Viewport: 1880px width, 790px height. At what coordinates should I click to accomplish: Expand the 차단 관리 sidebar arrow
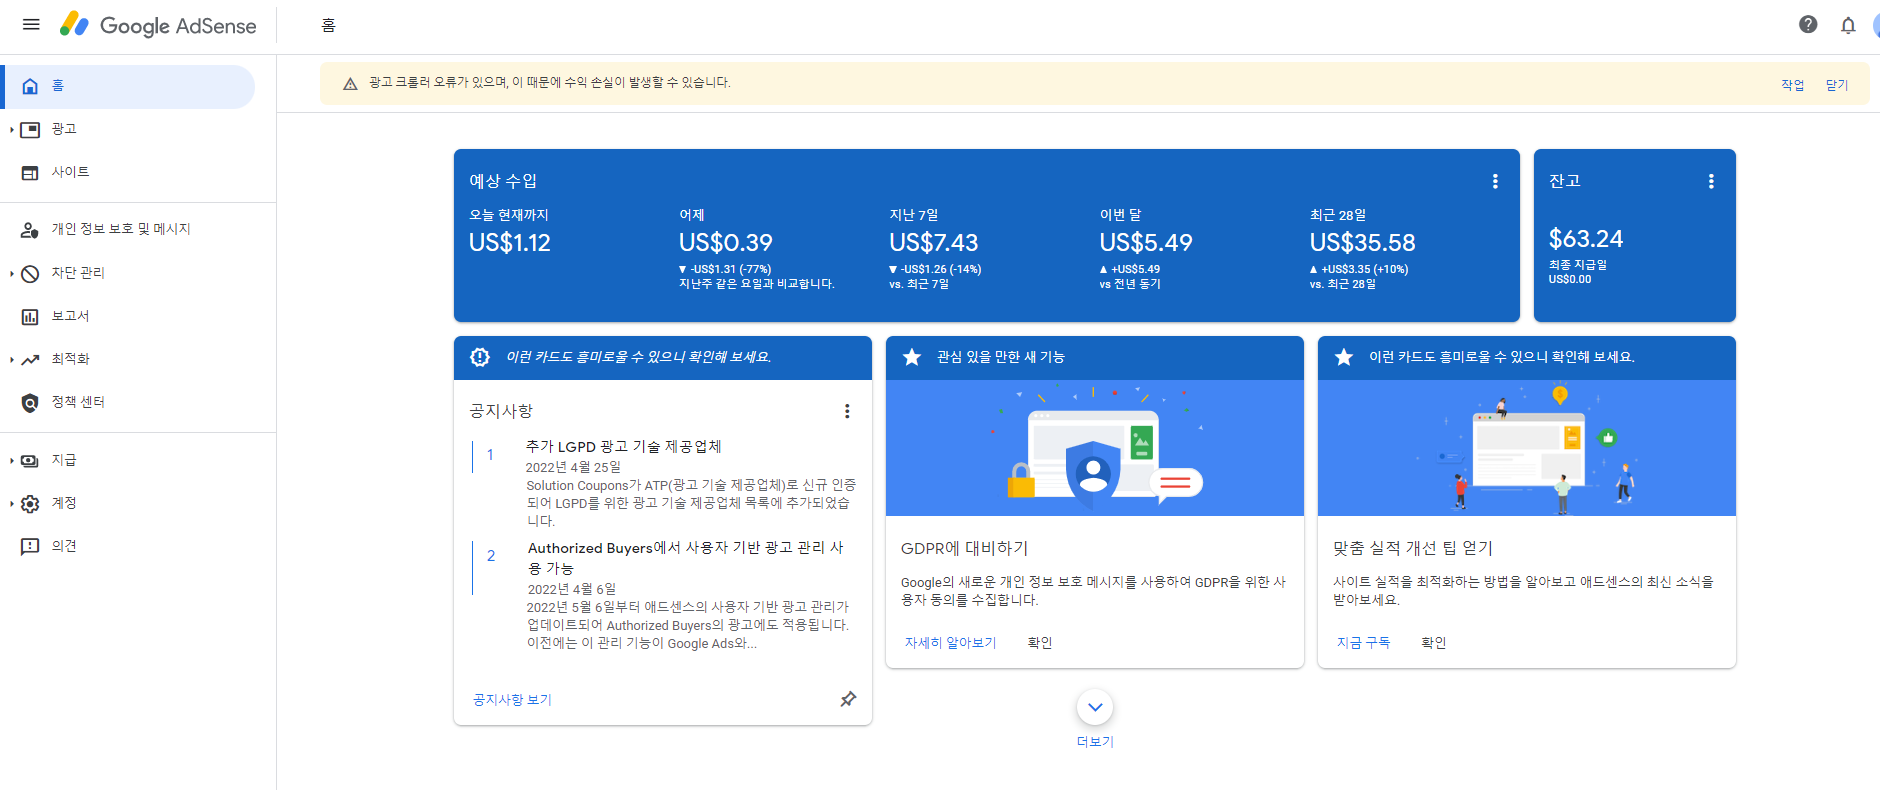click(11, 273)
